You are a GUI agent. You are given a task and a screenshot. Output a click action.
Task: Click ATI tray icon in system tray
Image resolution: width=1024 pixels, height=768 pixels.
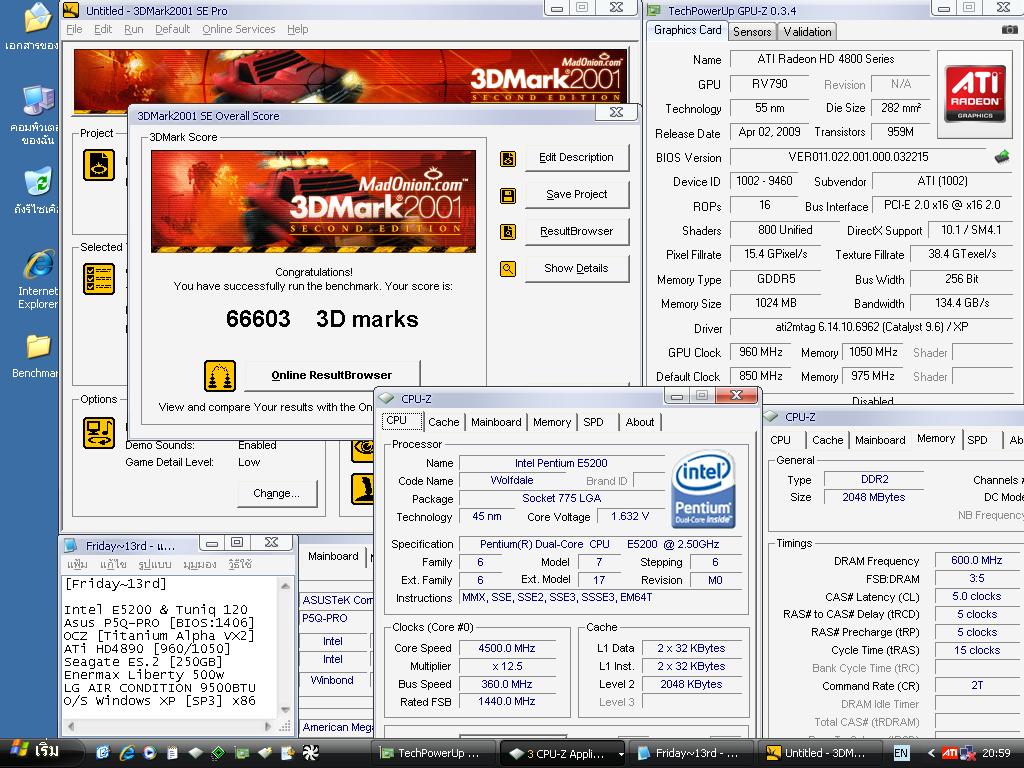pos(950,753)
